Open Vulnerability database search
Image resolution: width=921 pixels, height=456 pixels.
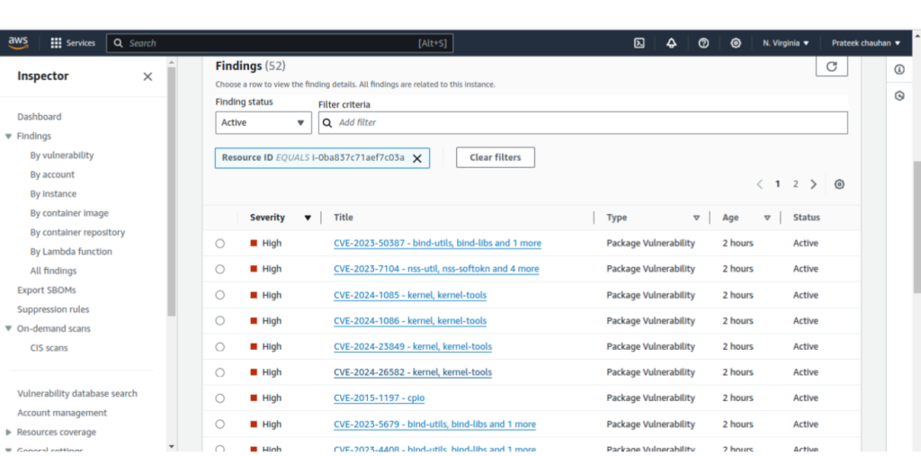click(x=77, y=394)
